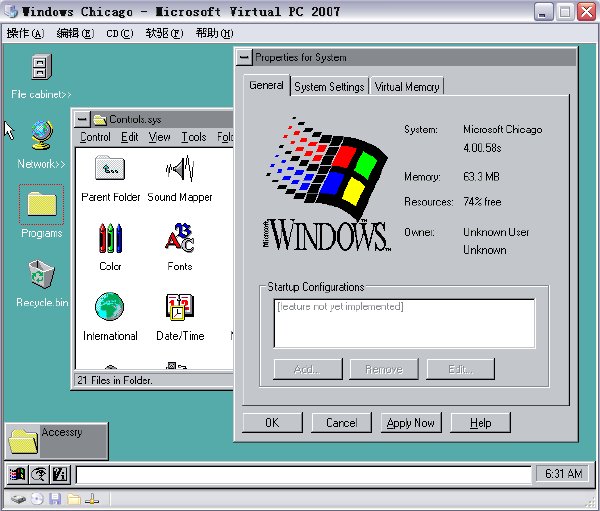Open the International globe control icon
Image resolution: width=600 pixels, height=511 pixels.
(x=110, y=306)
